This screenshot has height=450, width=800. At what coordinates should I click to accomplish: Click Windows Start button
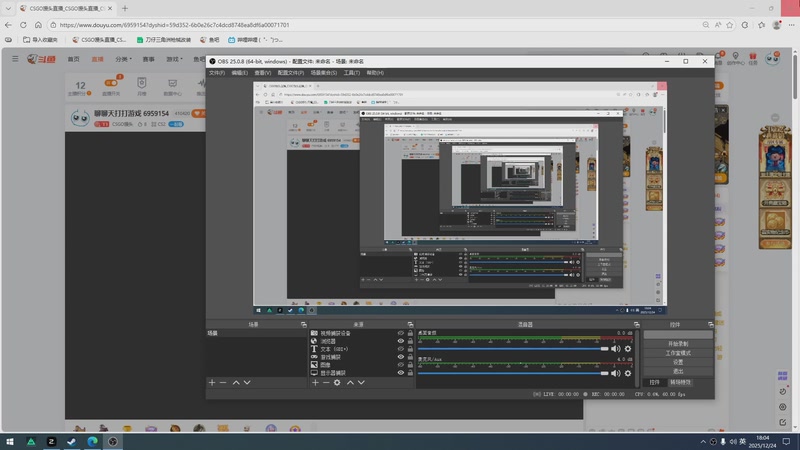pyautogui.click(x=10, y=441)
